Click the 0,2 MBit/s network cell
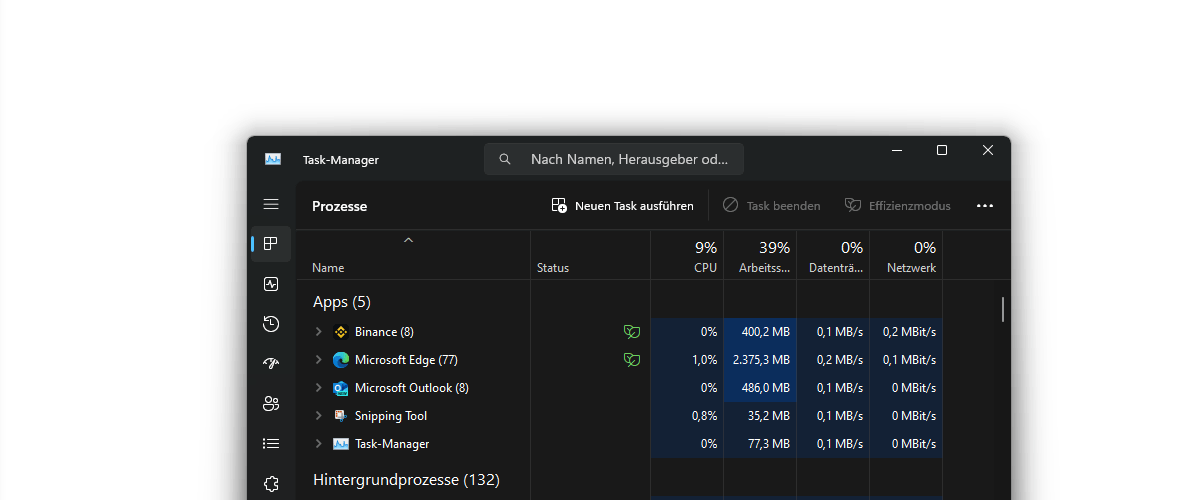Image resolution: width=1199 pixels, height=500 pixels. [x=905, y=332]
